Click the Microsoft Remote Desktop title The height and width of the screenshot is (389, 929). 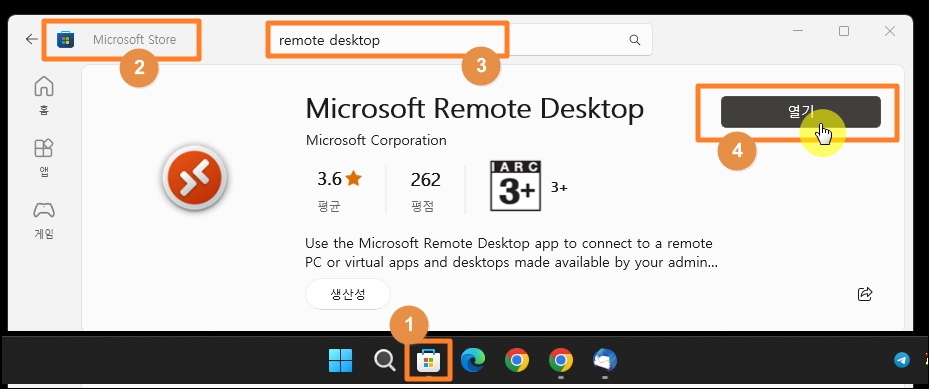475,109
